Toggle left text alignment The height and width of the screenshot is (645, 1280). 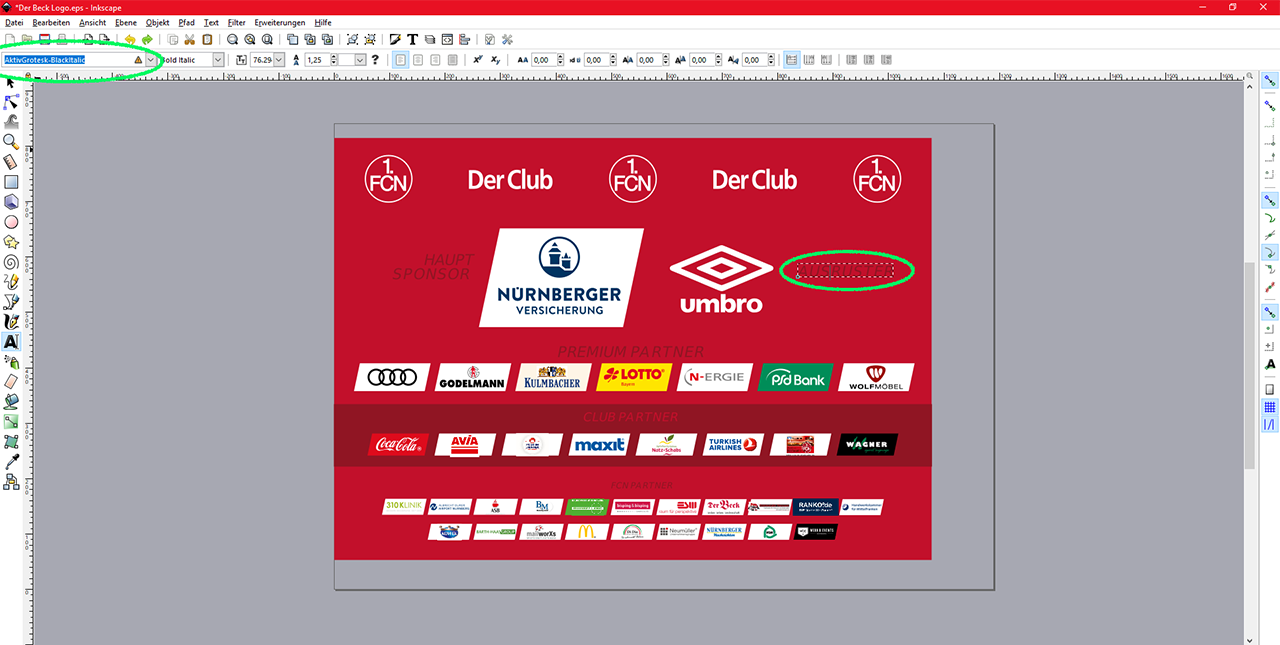point(401,60)
